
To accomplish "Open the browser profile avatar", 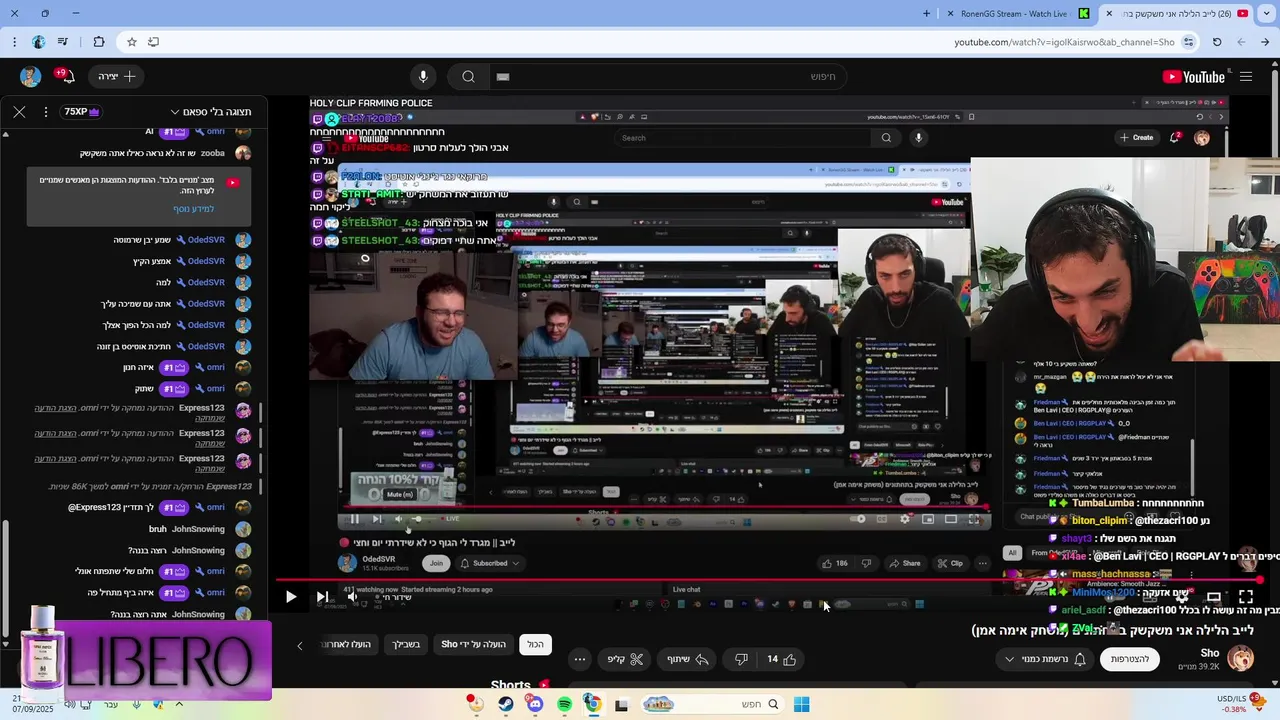I will (x=38, y=42).
